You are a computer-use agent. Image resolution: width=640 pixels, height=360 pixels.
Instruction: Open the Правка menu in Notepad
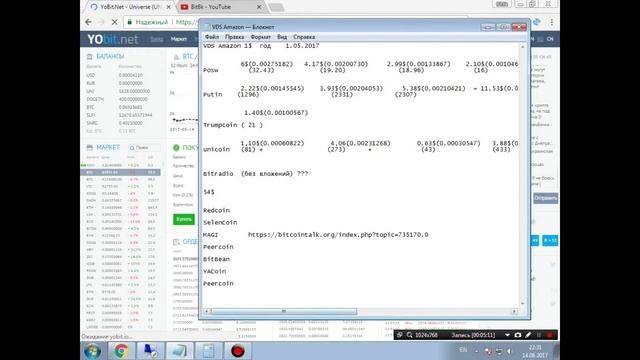point(235,37)
